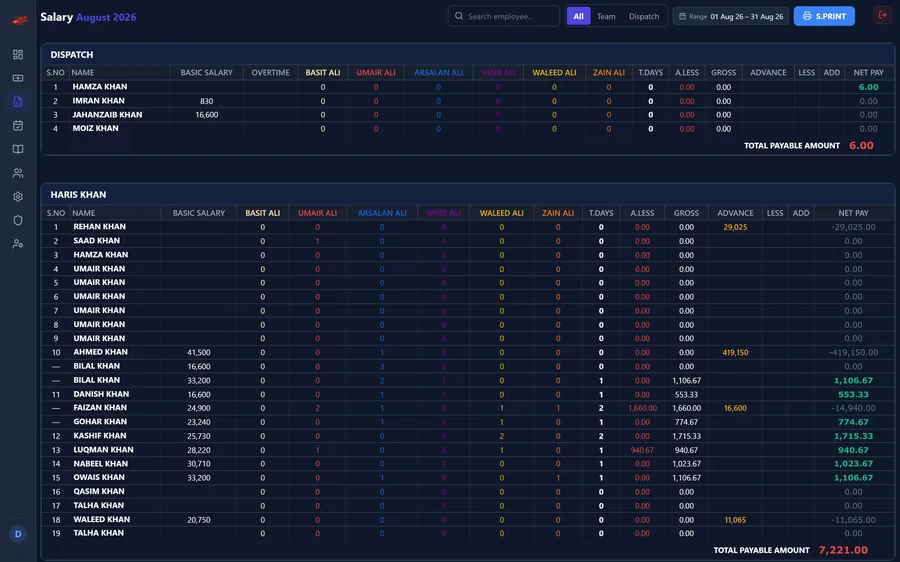Switch to the Dispatch filter tab
This screenshot has width=900, height=562.
tap(644, 16)
